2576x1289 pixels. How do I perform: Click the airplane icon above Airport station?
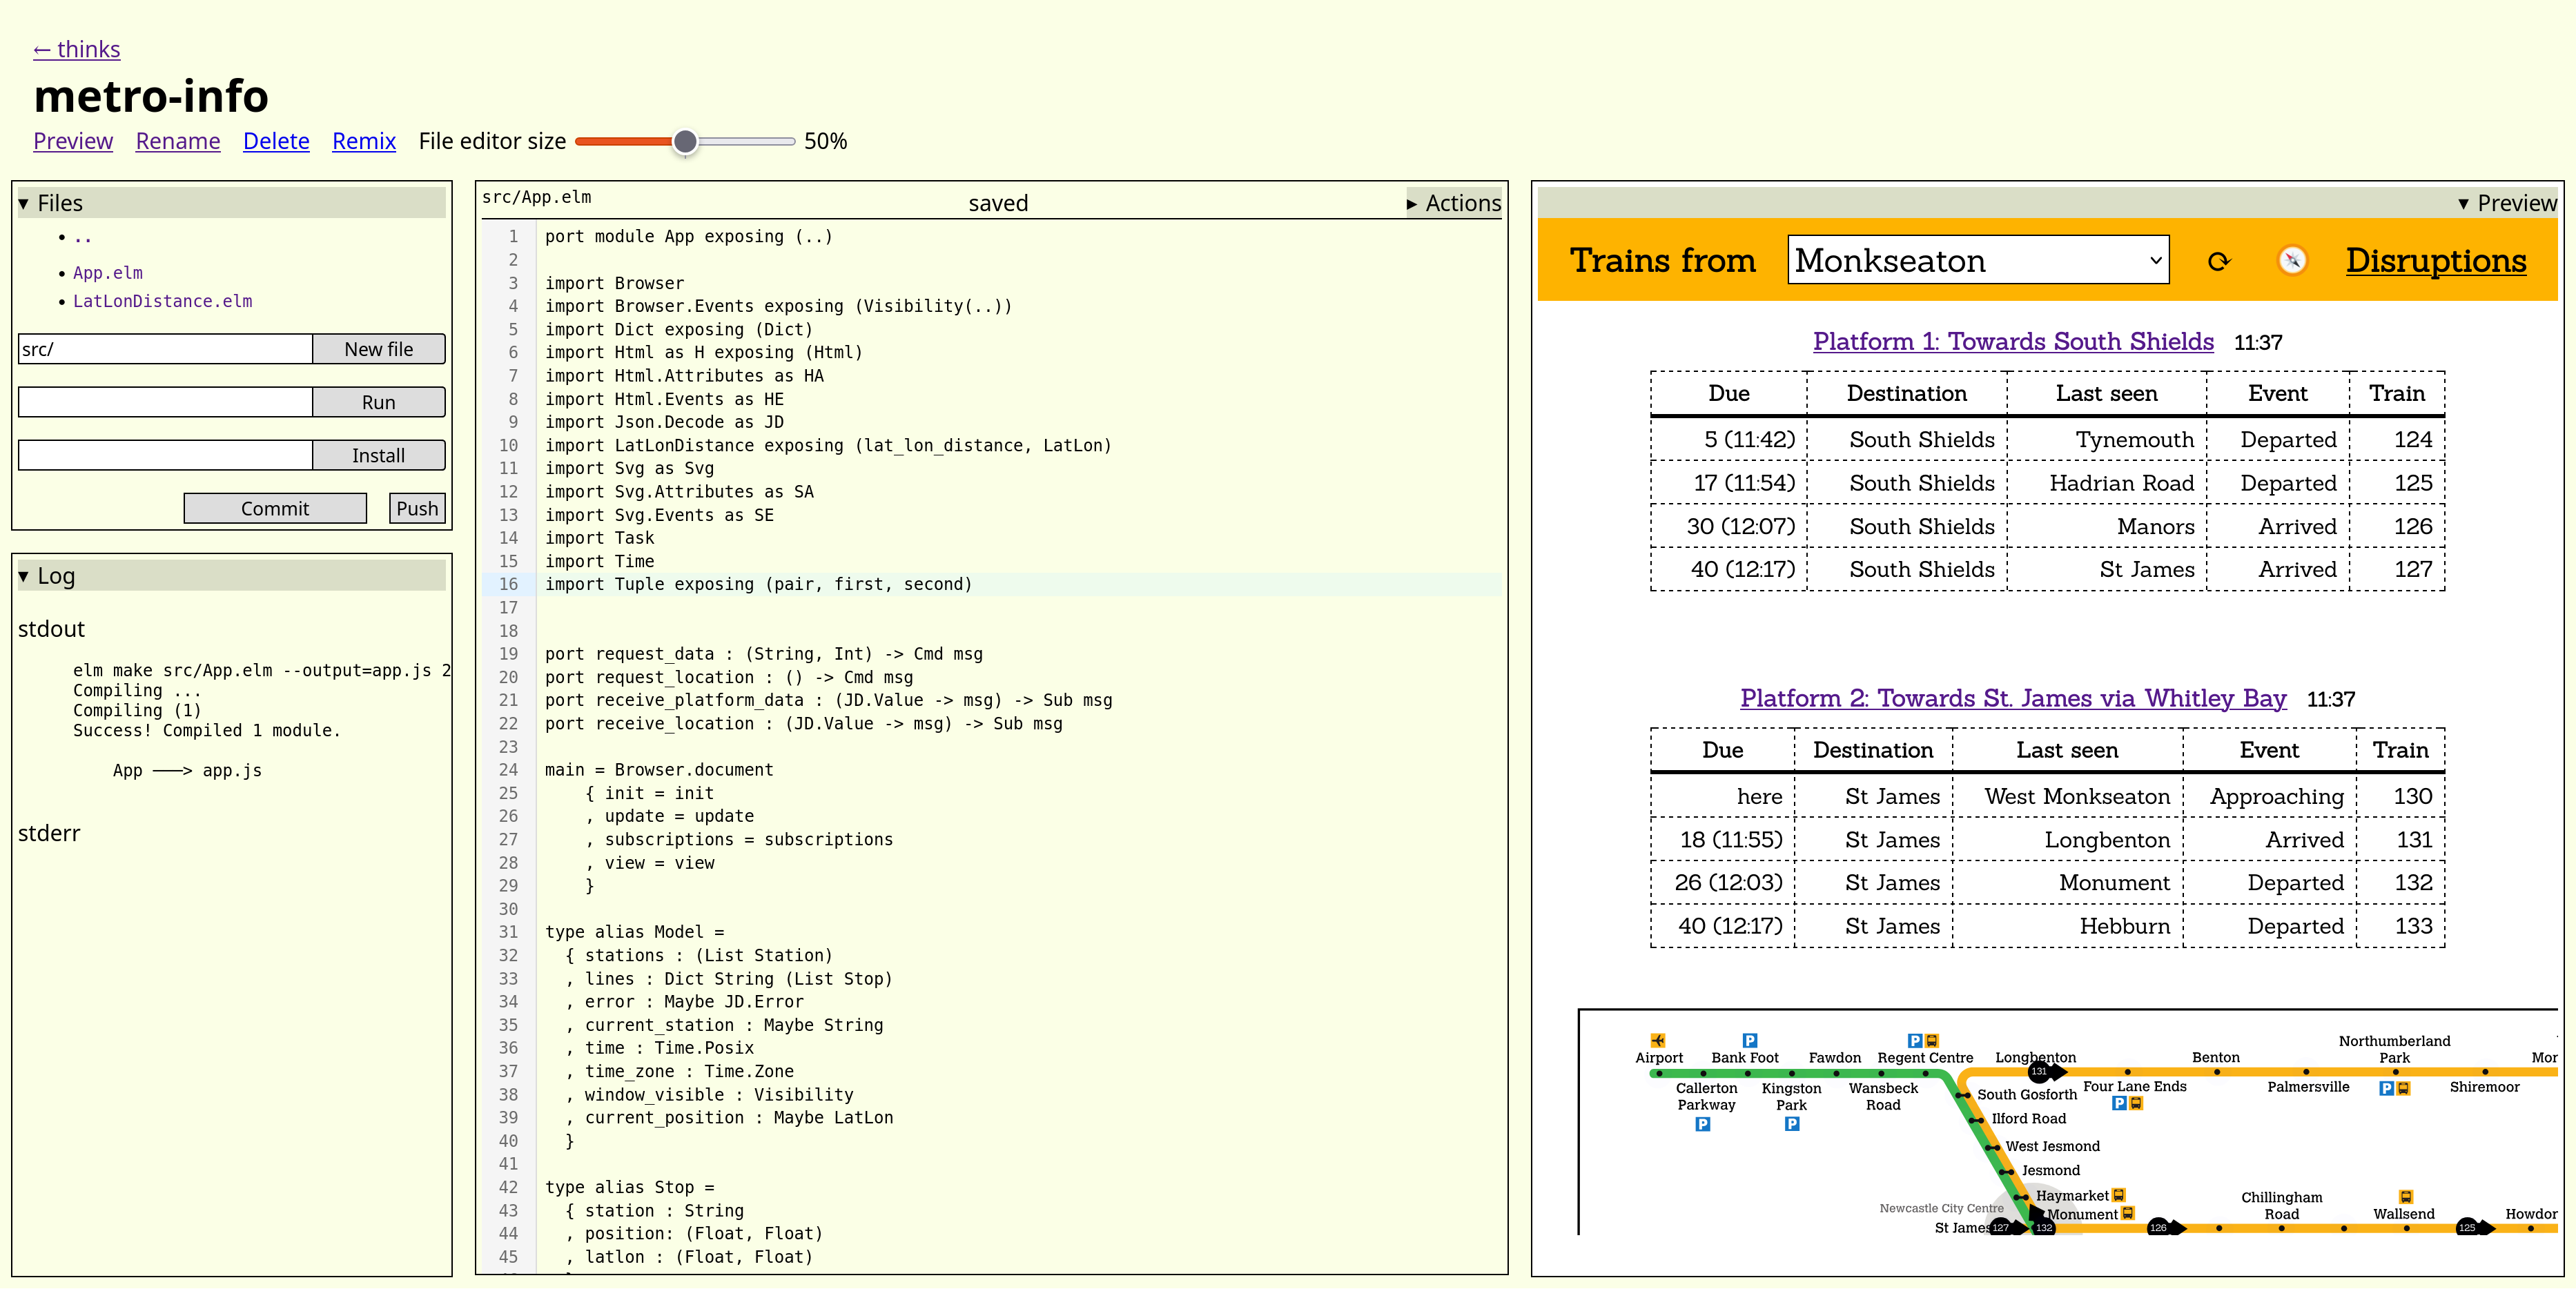[1658, 1040]
